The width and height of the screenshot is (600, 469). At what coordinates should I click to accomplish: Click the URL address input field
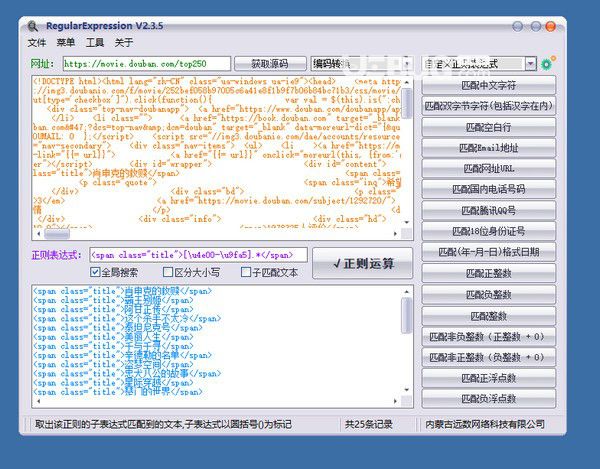(x=147, y=64)
